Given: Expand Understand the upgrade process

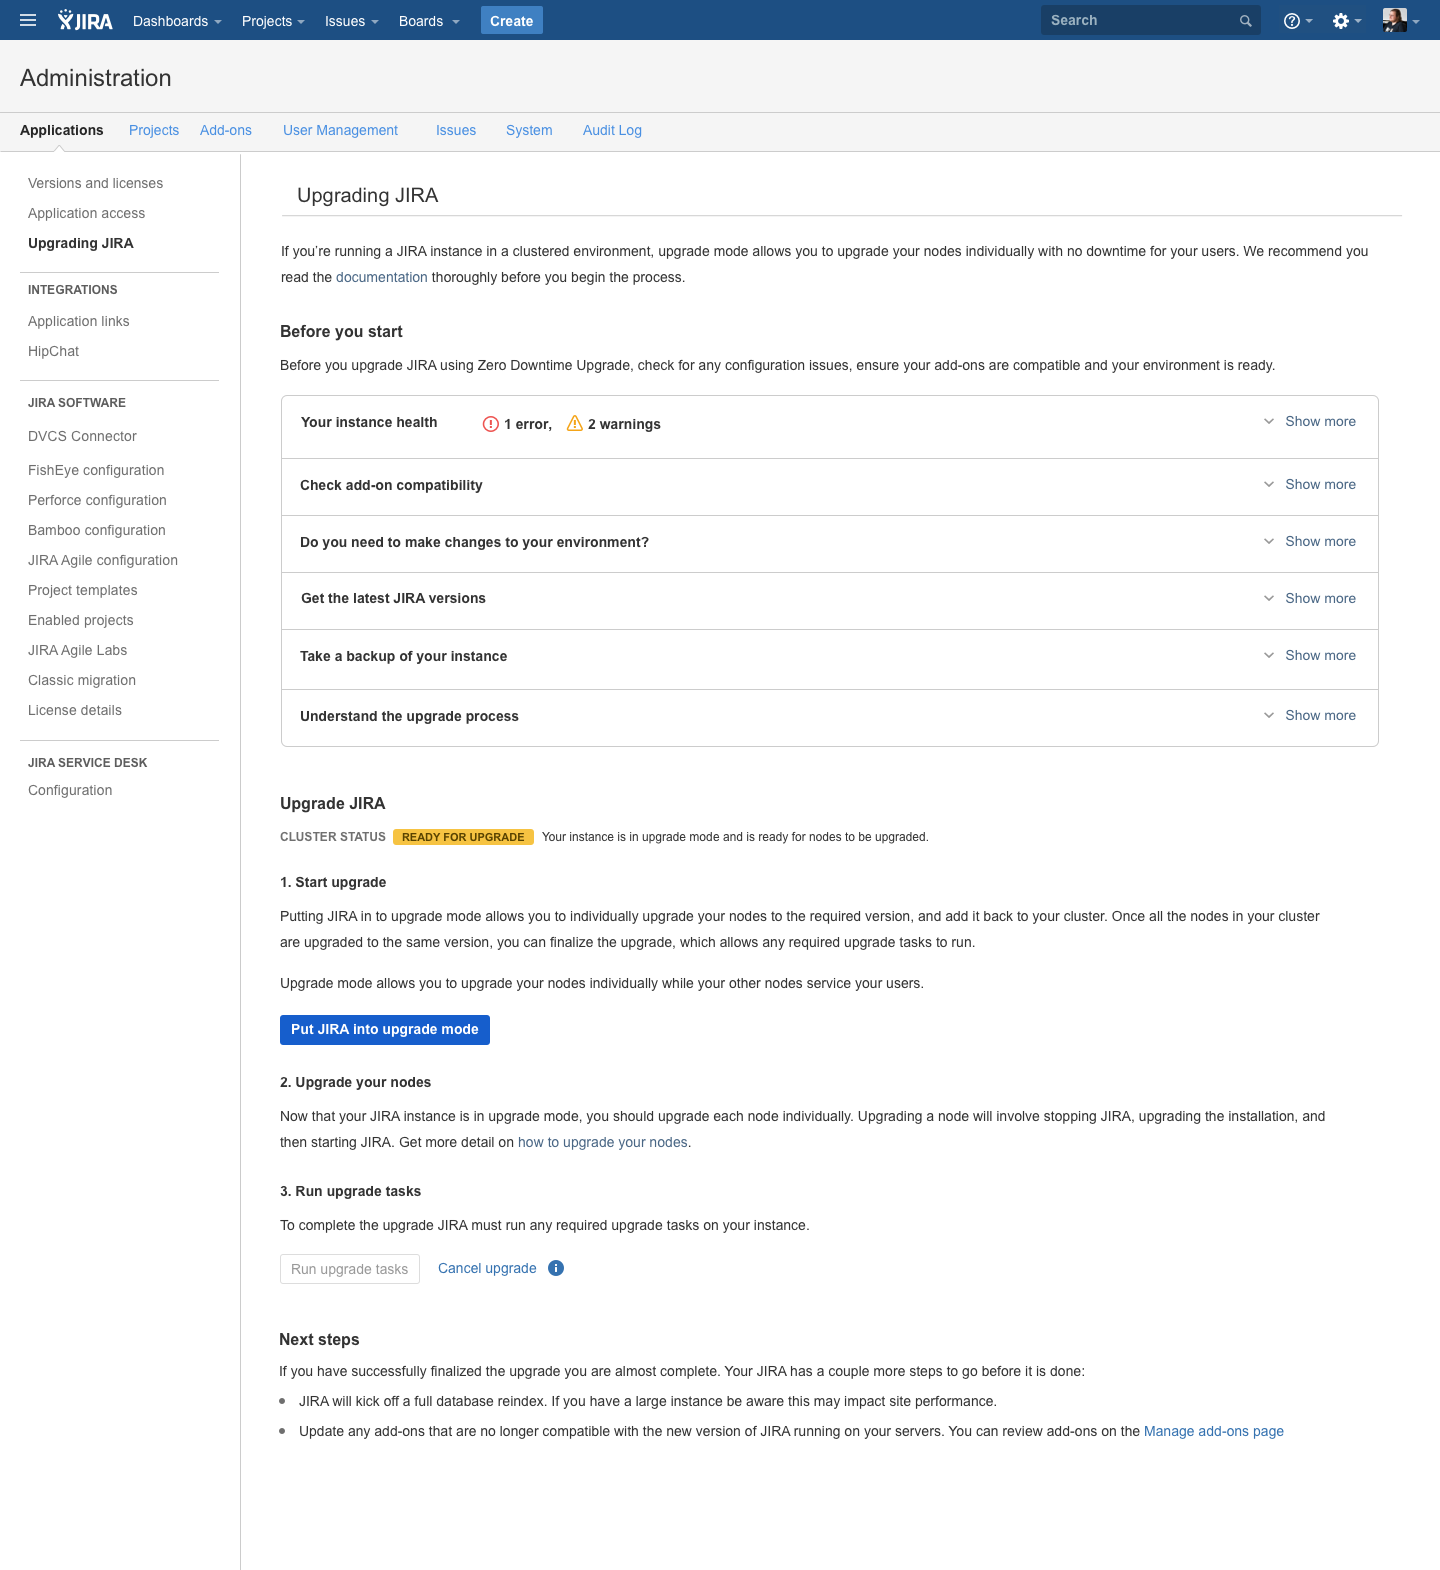Looking at the screenshot, I should (1309, 716).
